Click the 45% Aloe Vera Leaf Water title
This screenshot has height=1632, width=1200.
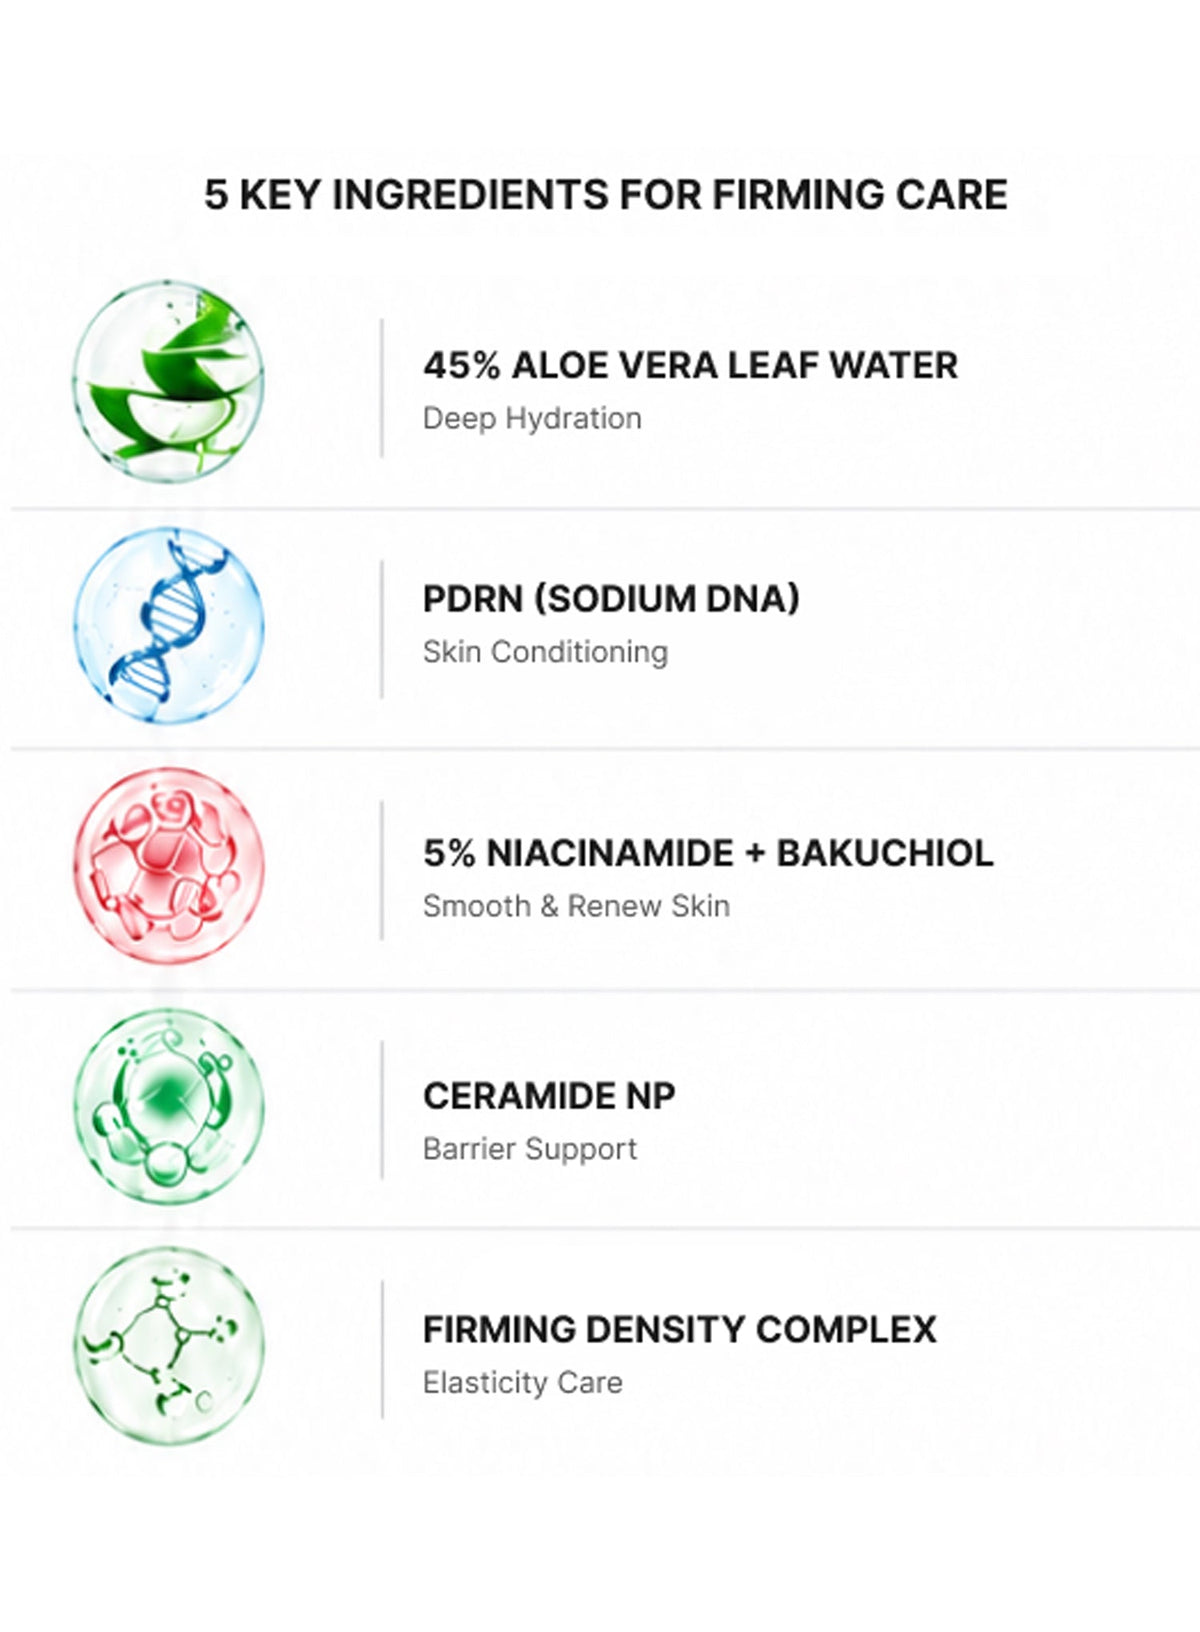click(x=690, y=365)
